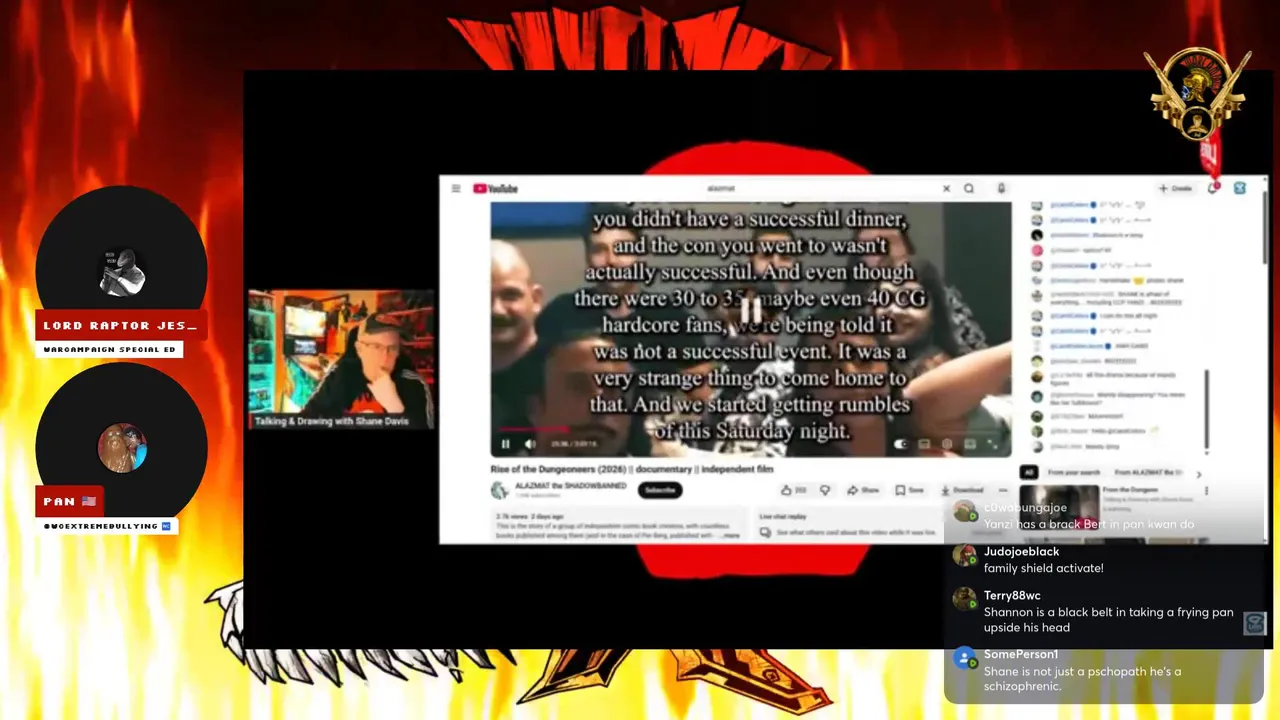Enter fullscreen on the video player
The image size is (1280, 720).
coord(993,444)
